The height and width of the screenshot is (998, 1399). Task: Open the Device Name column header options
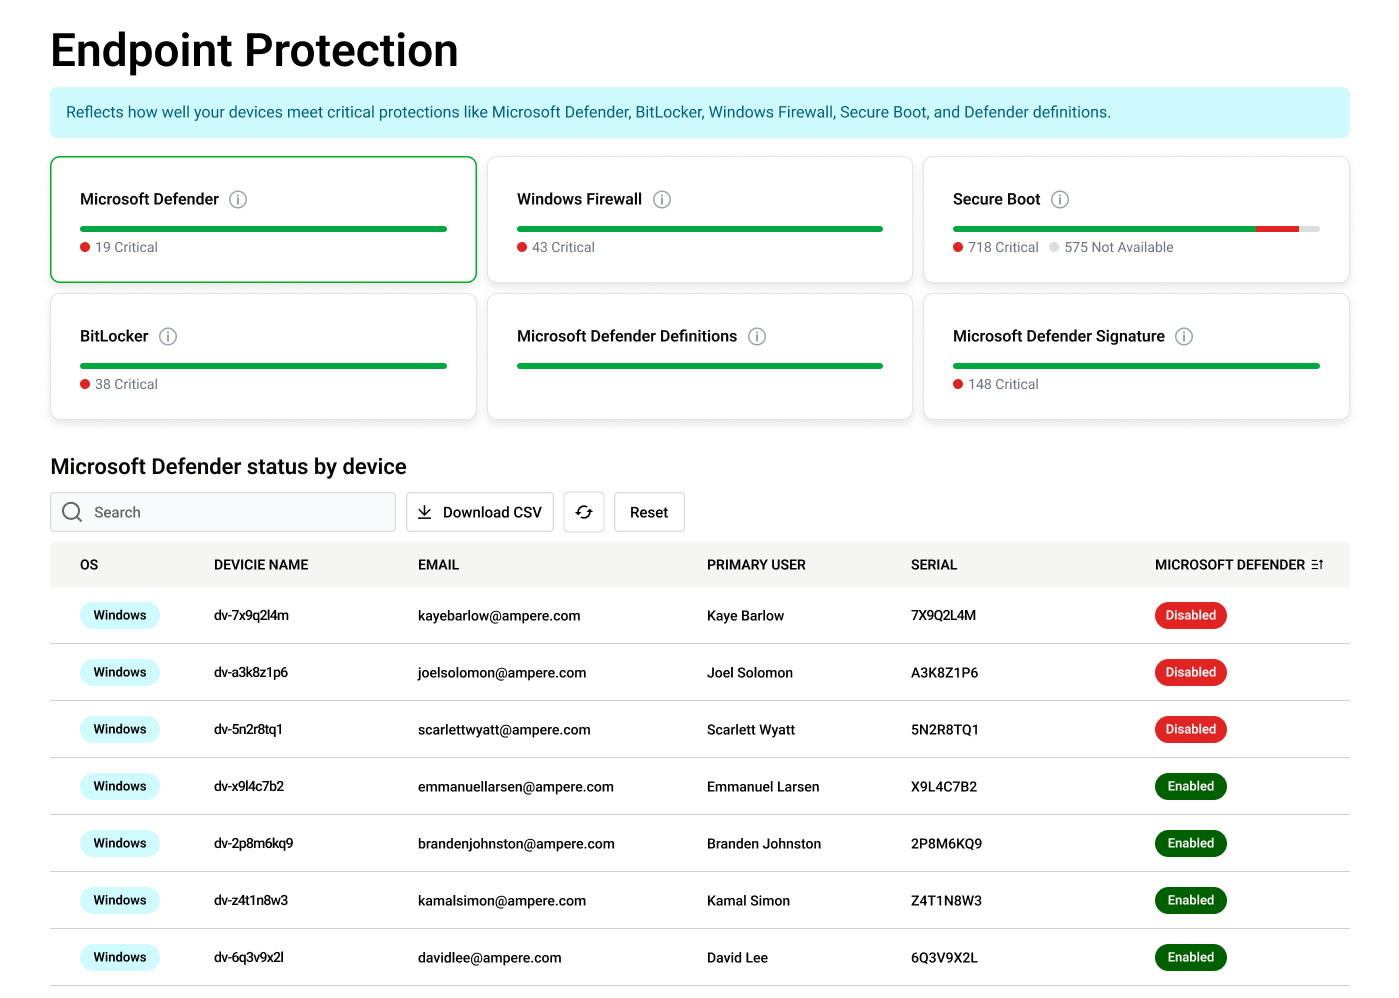261,564
